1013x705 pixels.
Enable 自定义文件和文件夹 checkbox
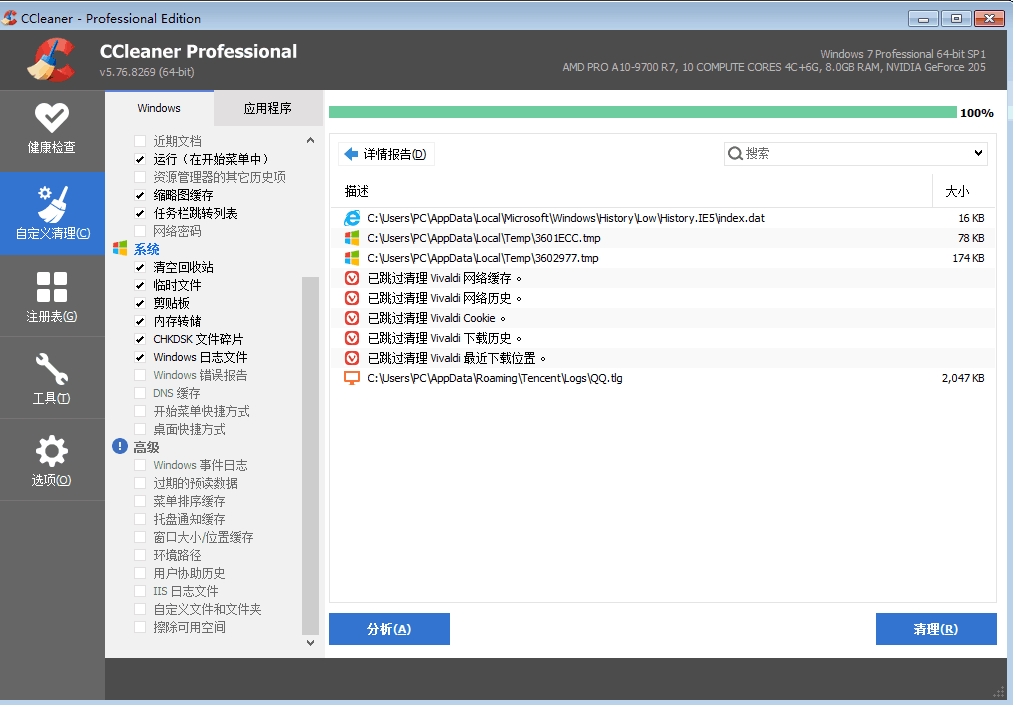(140, 609)
